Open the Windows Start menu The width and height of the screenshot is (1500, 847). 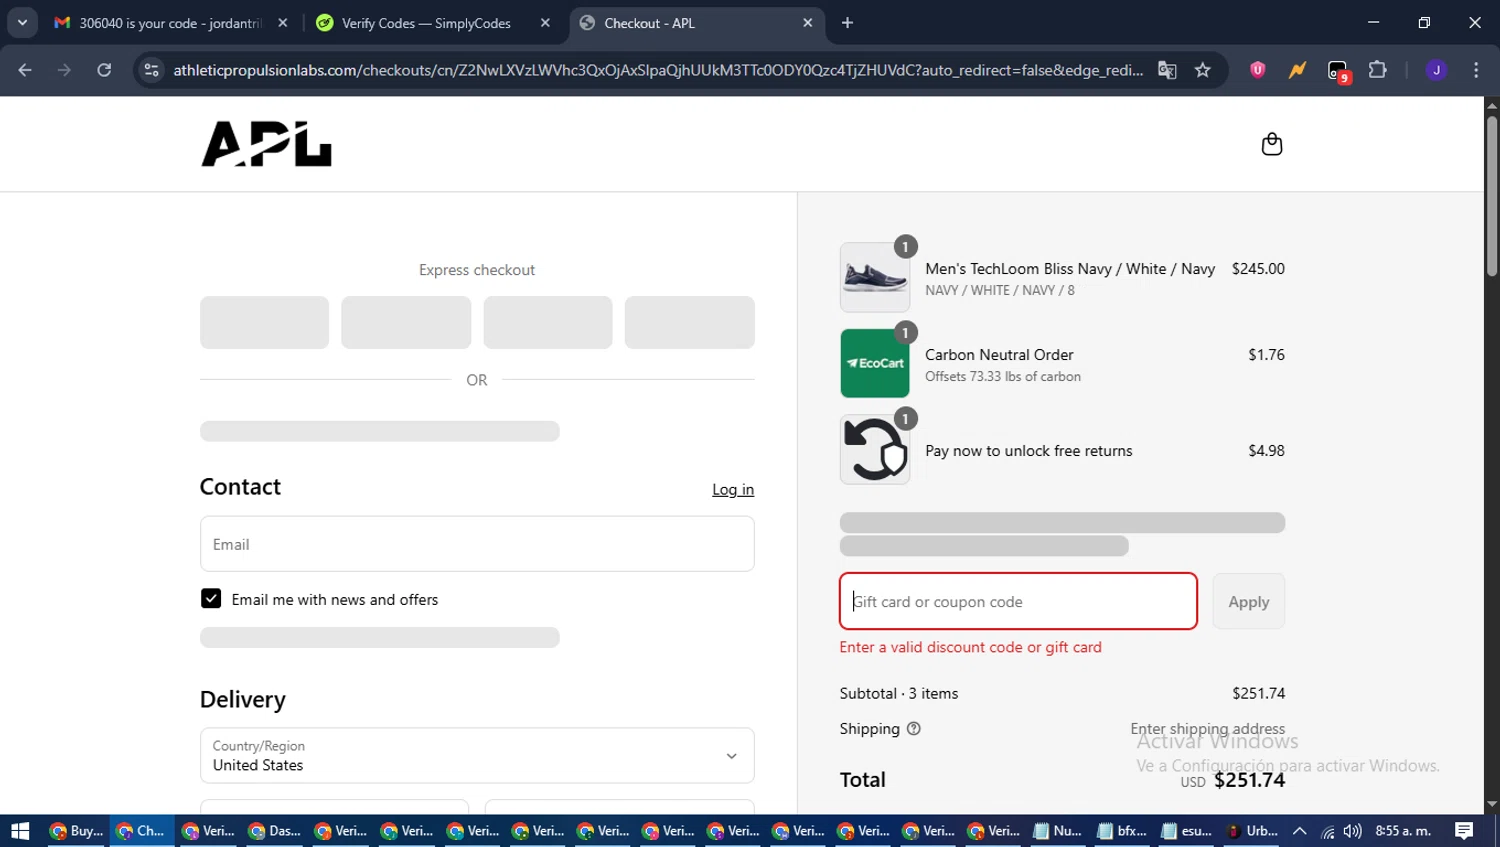pyautogui.click(x=20, y=831)
